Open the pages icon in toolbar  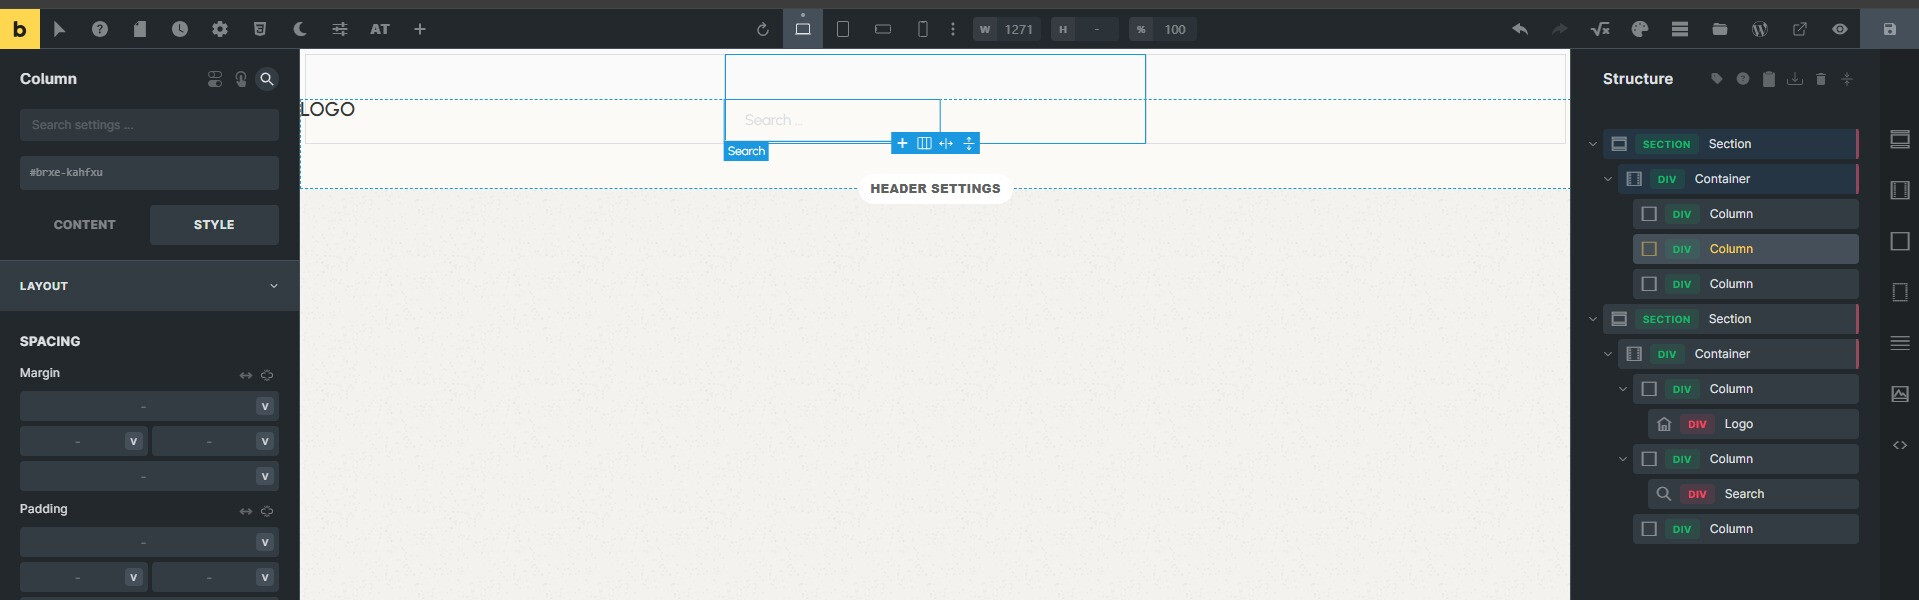140,29
